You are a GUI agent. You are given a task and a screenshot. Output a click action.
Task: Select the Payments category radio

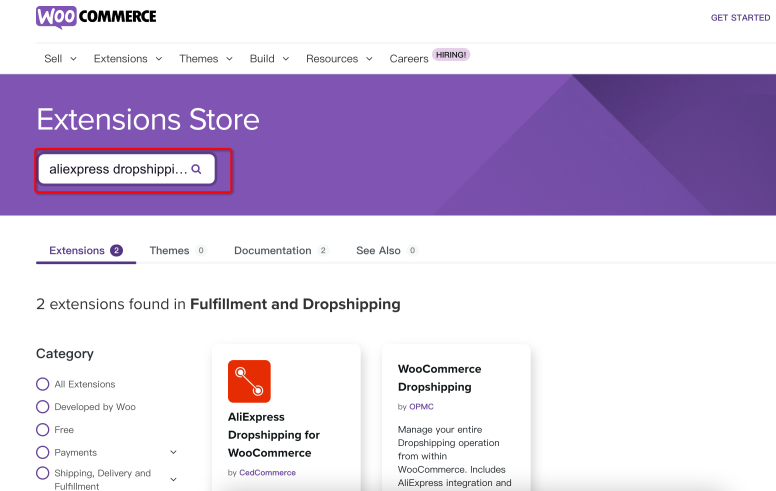(x=43, y=452)
